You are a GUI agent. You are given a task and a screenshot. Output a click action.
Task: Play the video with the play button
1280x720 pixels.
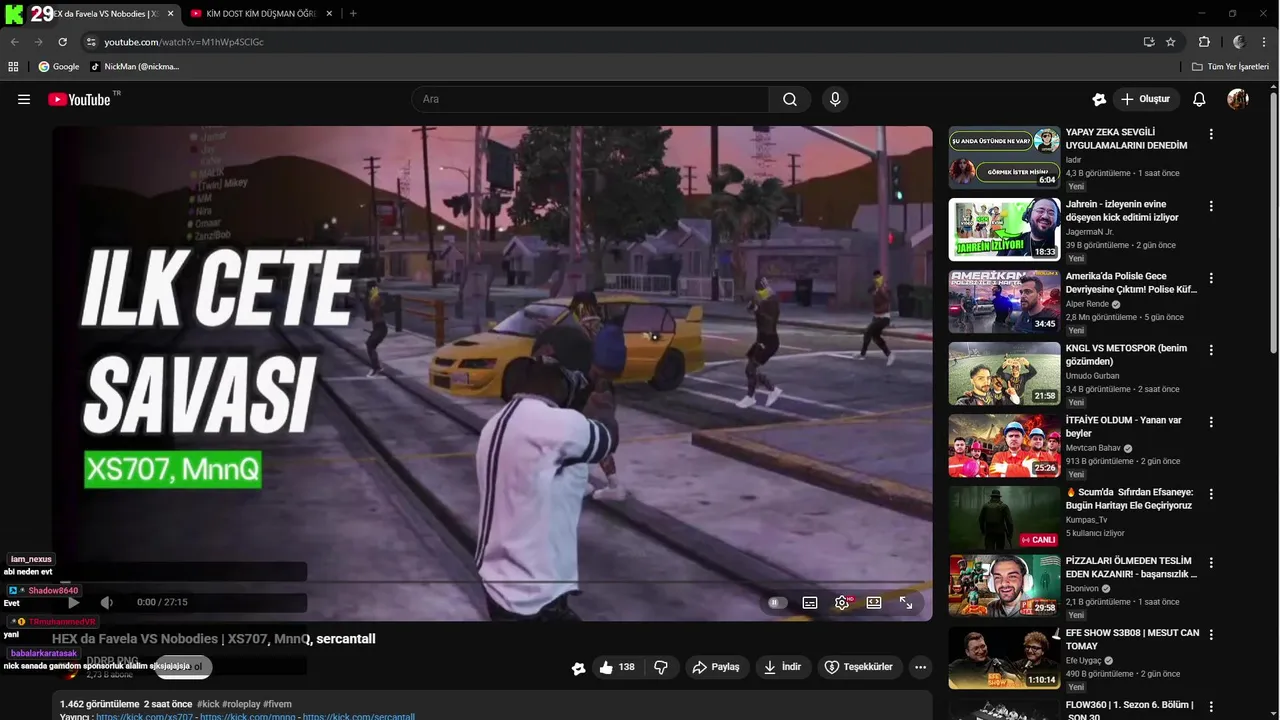(73, 602)
